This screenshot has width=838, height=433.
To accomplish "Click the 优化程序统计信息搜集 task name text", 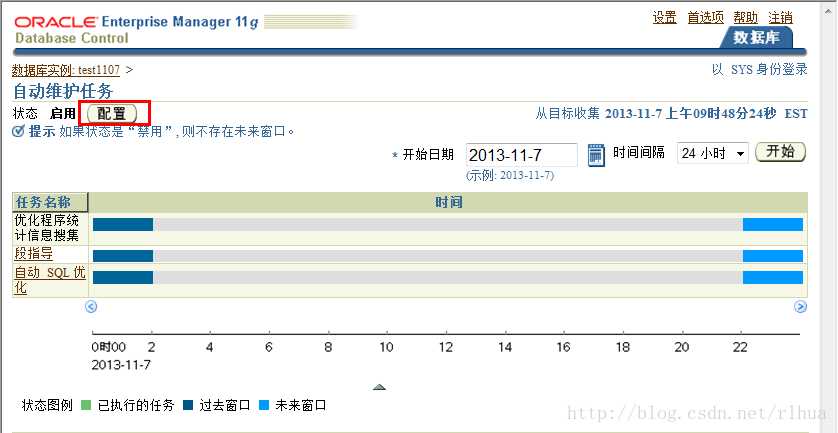I will pos(47,228).
